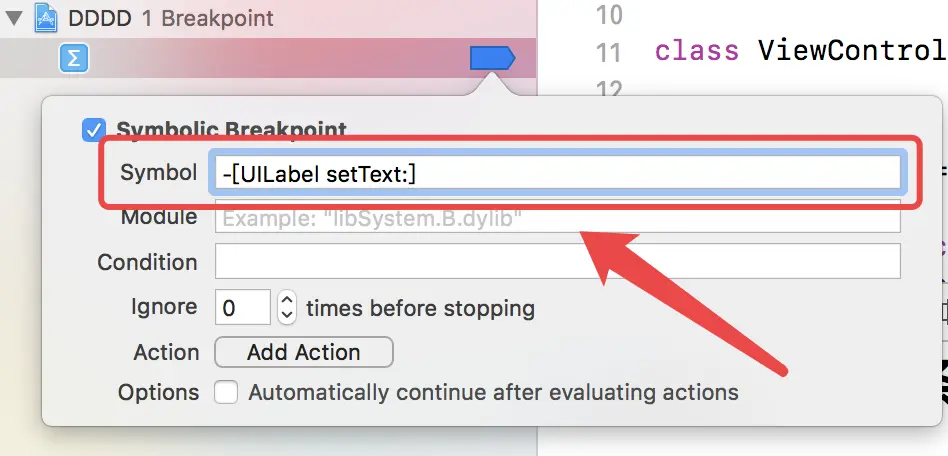Select the sigma symbolic breakpoint icon

click(x=74, y=59)
